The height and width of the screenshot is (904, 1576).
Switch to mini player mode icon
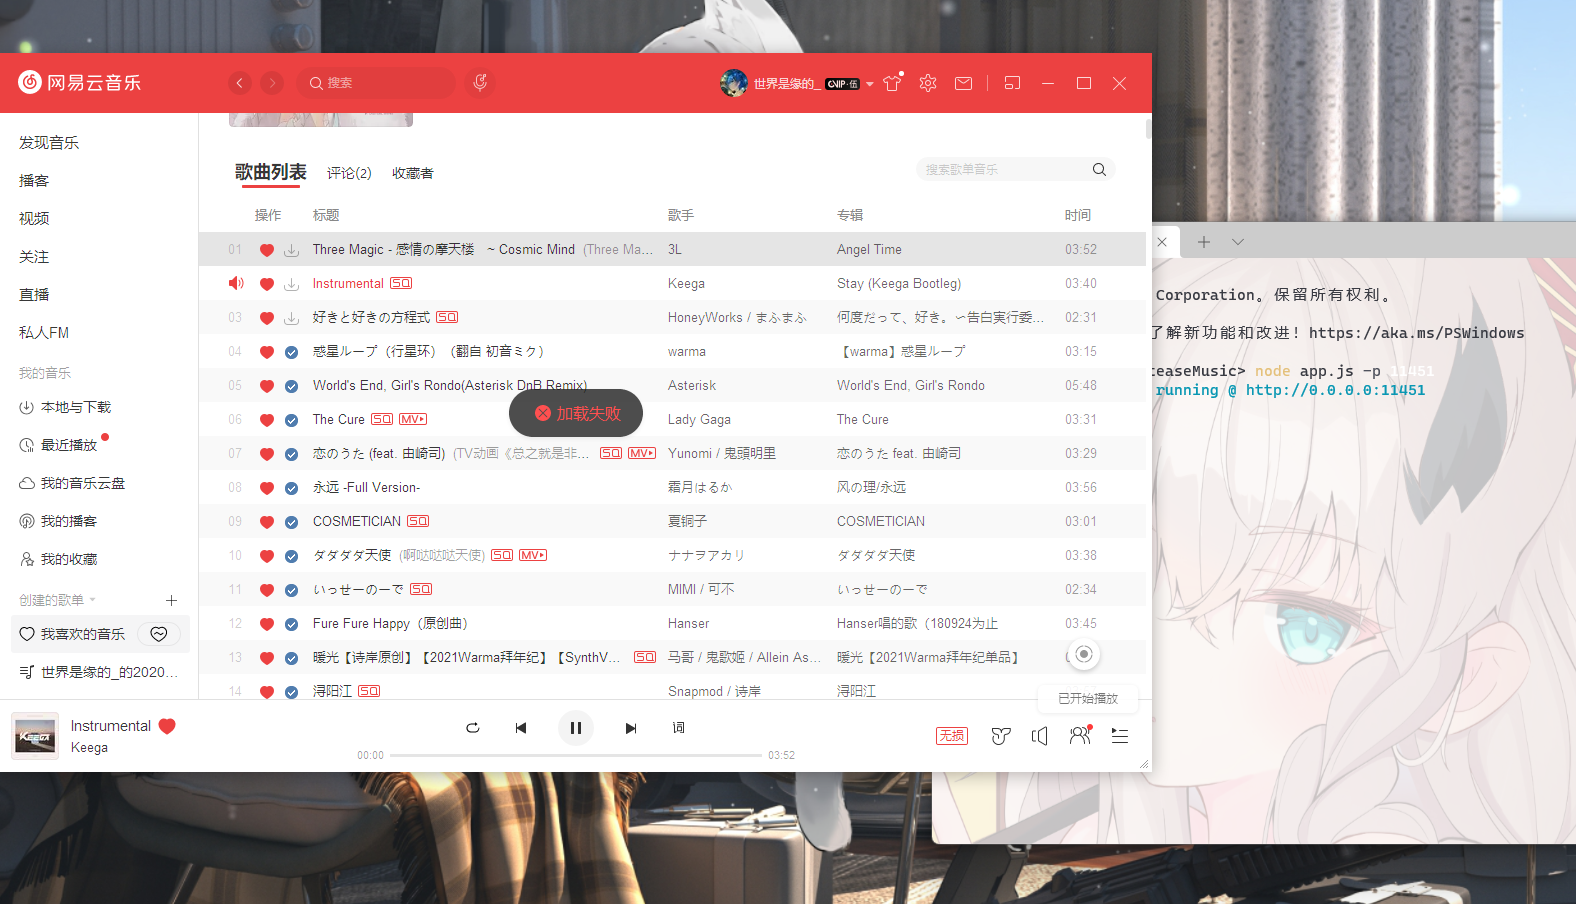click(1012, 83)
